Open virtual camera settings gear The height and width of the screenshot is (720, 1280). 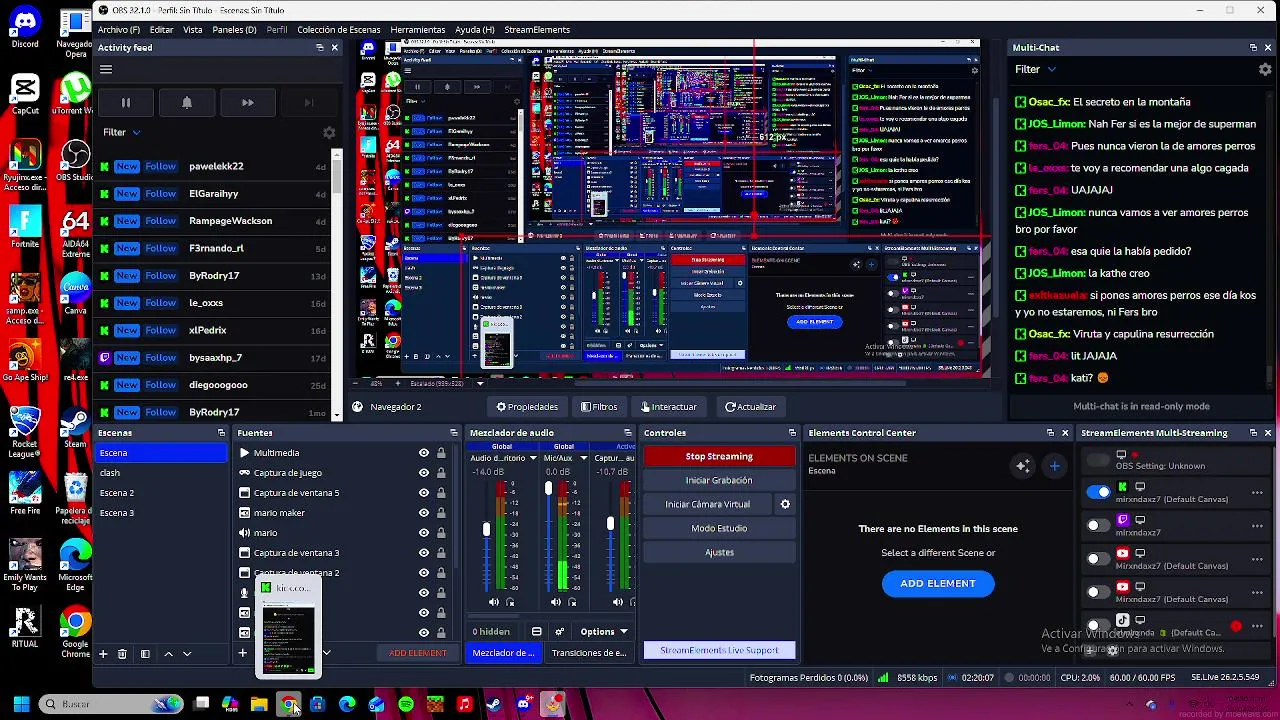tap(785, 504)
